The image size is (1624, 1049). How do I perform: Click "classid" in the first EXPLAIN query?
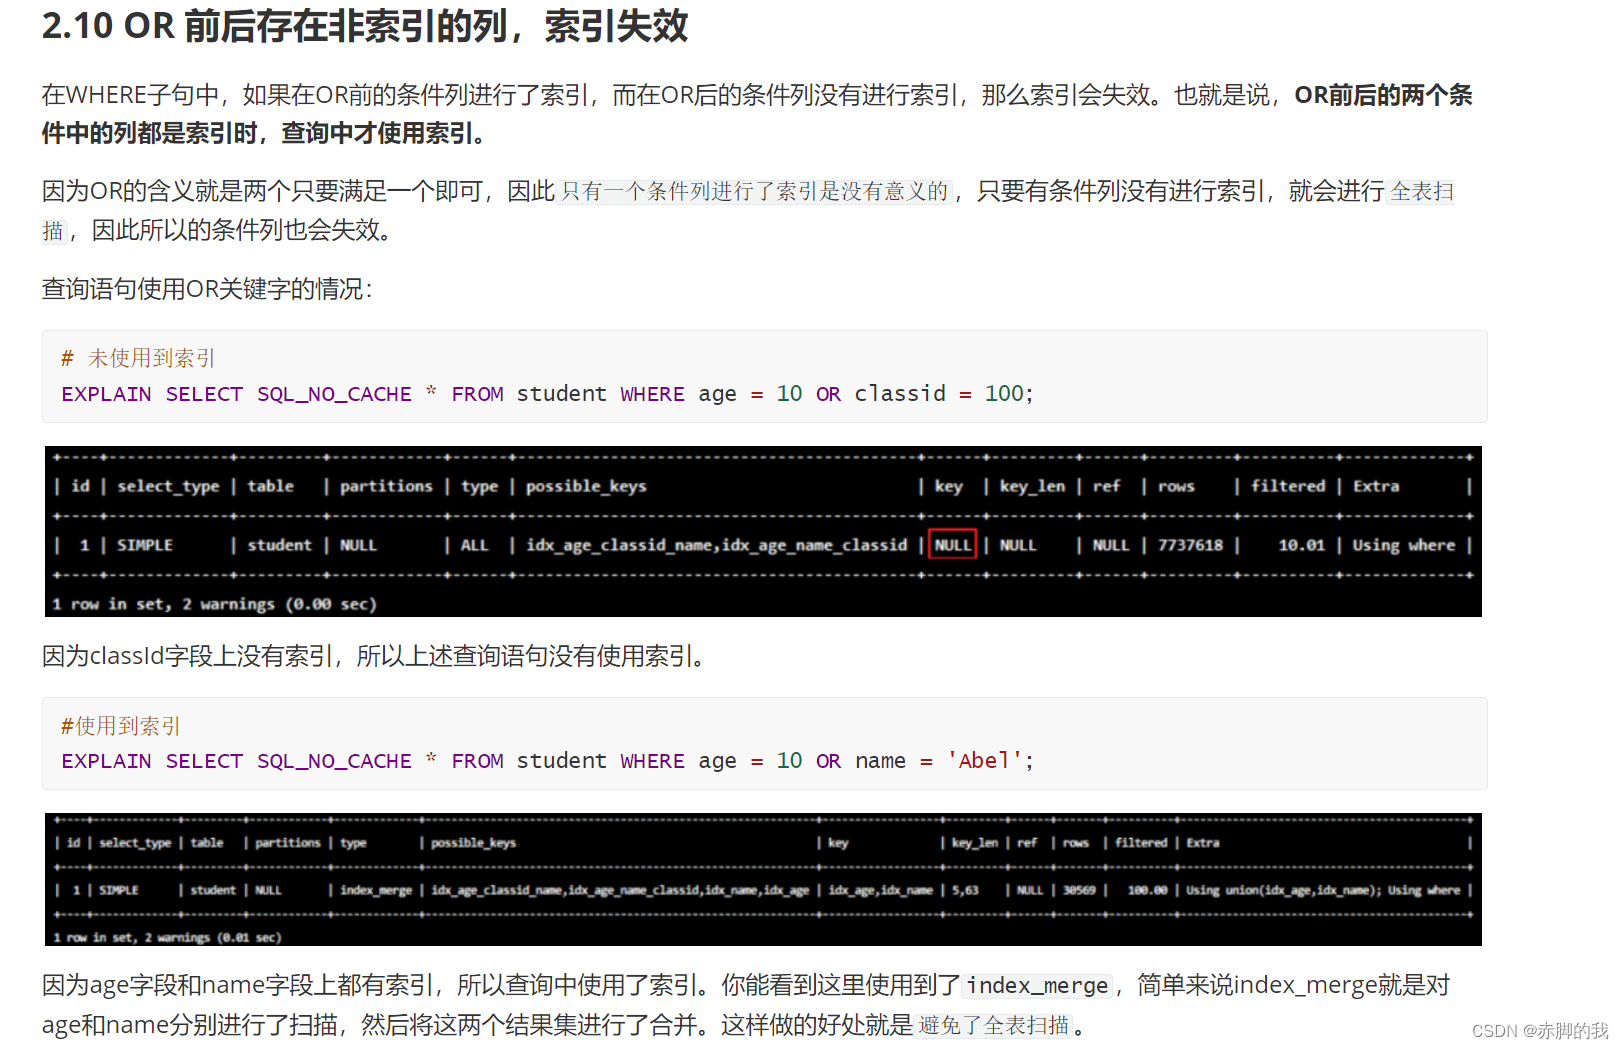[x=900, y=394]
